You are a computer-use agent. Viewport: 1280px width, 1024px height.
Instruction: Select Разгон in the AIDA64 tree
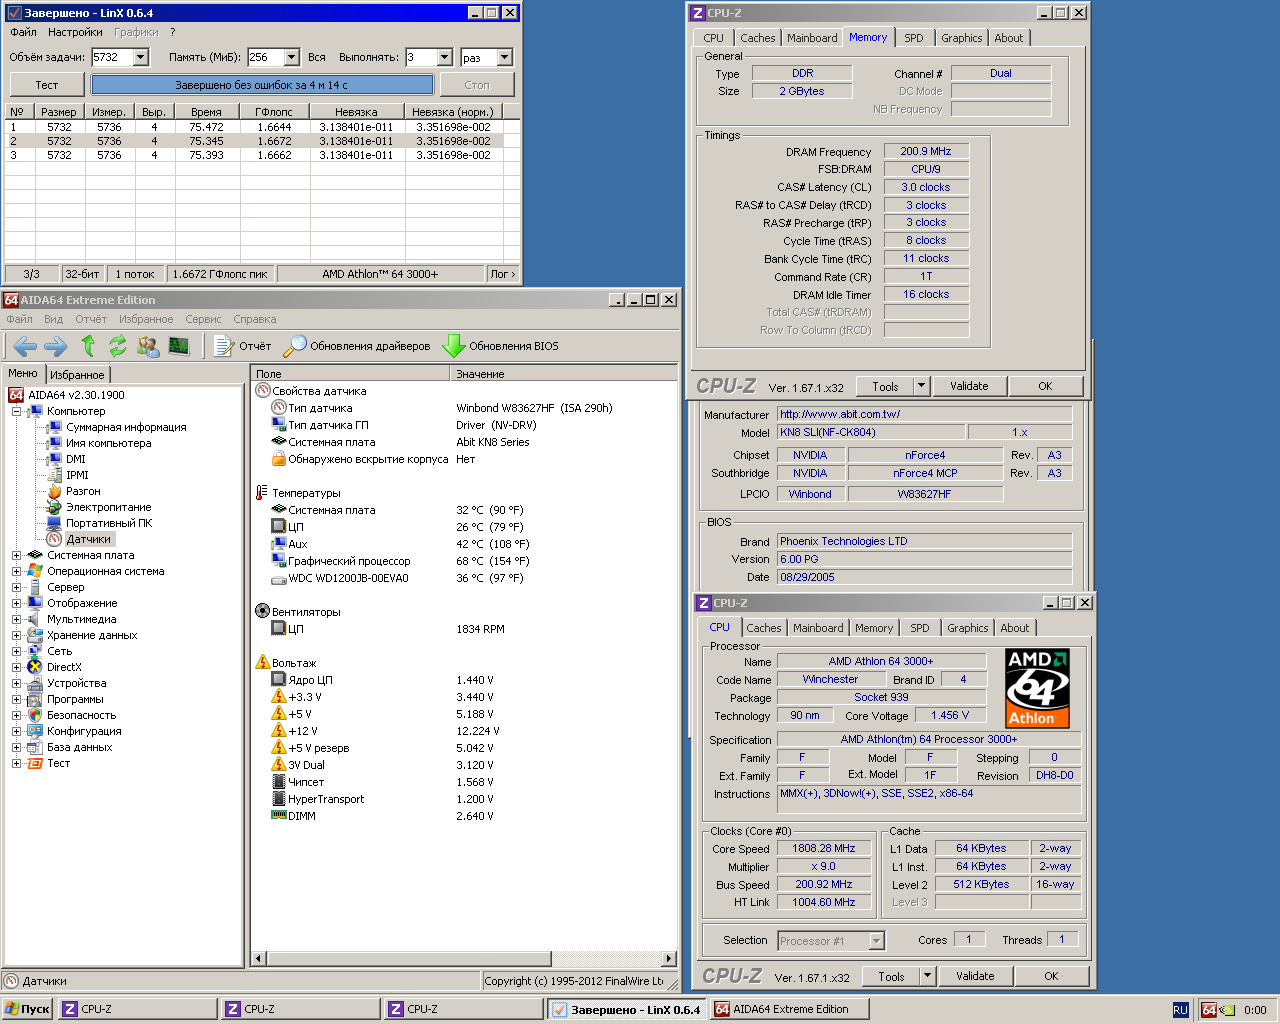(83, 491)
